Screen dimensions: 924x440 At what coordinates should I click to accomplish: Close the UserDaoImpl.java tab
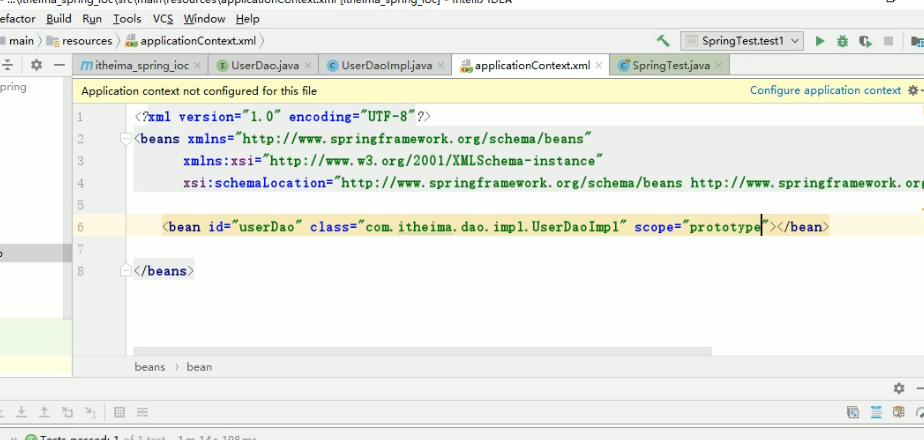pyautogui.click(x=442, y=65)
